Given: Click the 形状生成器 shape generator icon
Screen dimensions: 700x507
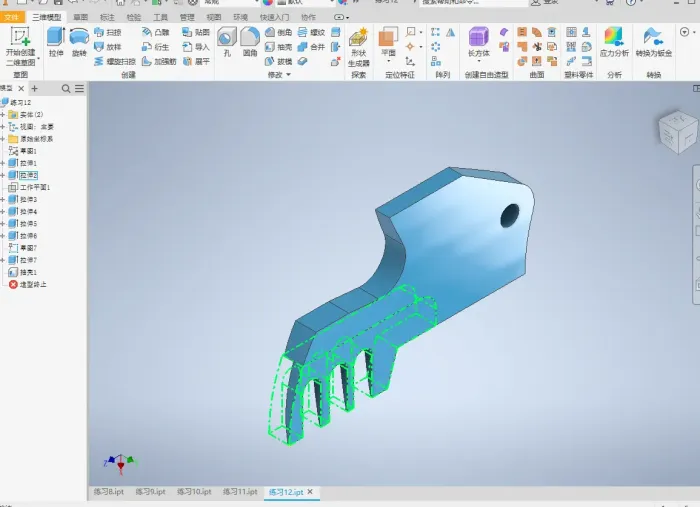Looking at the screenshot, I should pos(358,45).
